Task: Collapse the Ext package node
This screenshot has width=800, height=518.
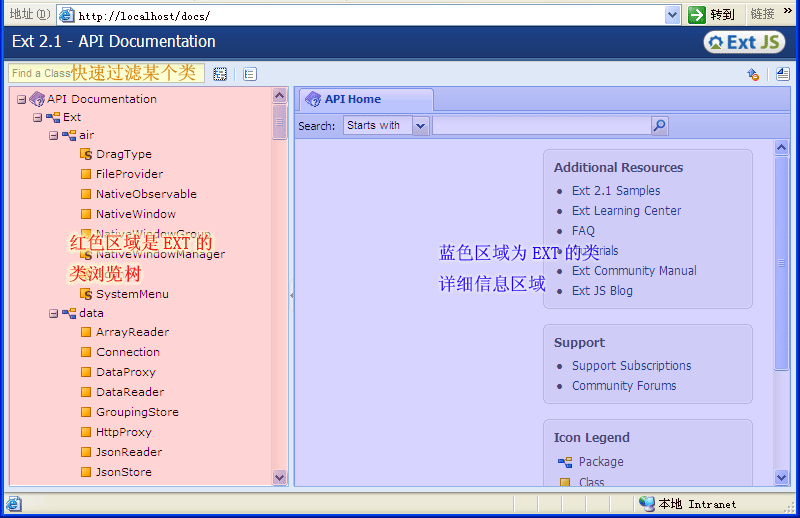Action: click(x=37, y=117)
